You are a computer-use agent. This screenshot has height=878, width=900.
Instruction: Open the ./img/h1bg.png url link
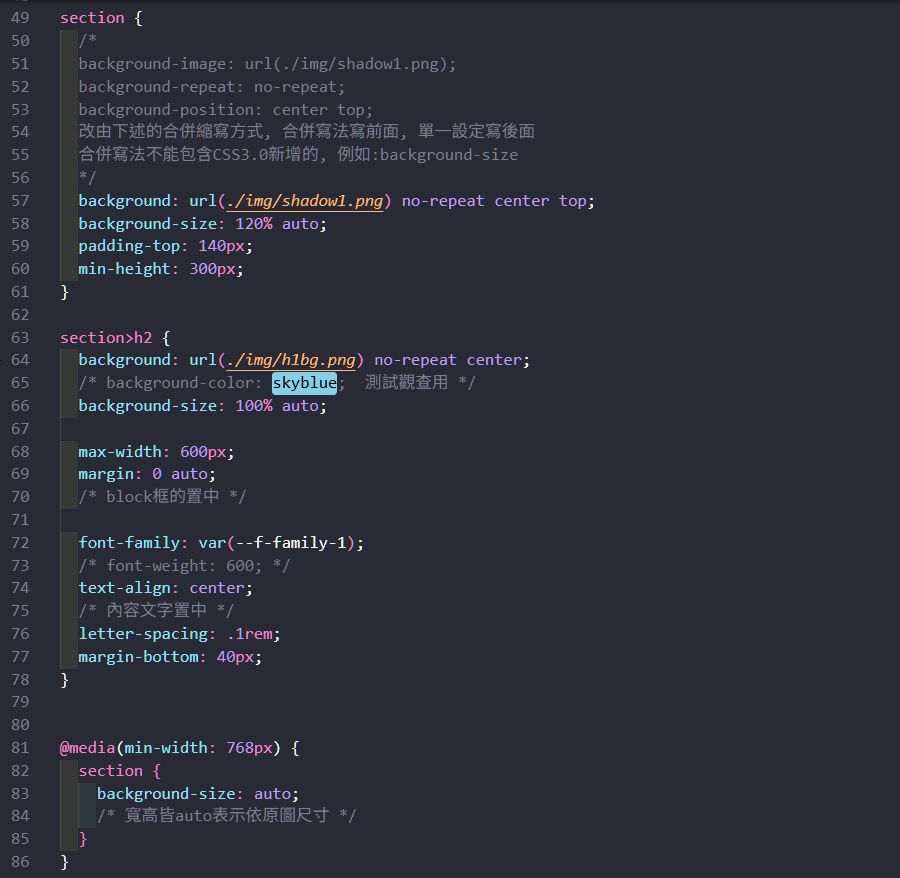coord(291,360)
